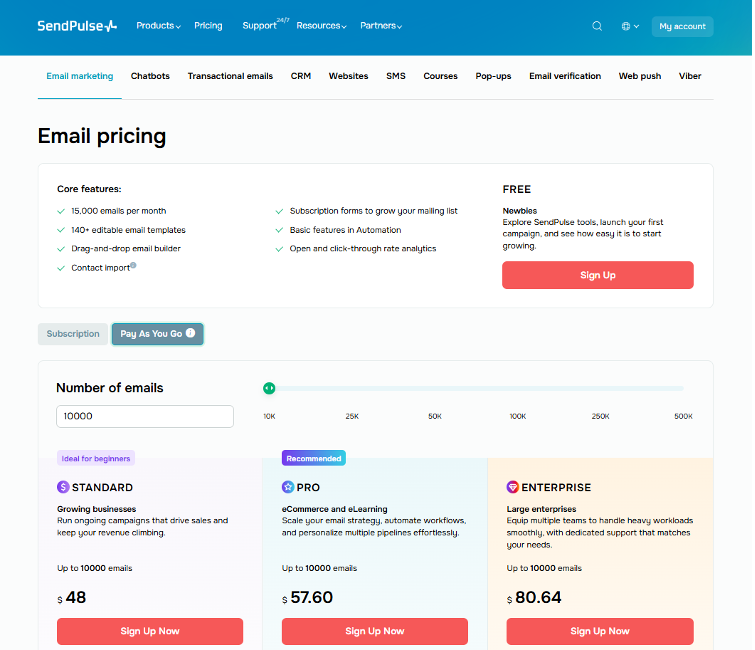Image resolution: width=755 pixels, height=650 pixels.
Task: Click '140+ editable email templates' feature
Action: 128,230
